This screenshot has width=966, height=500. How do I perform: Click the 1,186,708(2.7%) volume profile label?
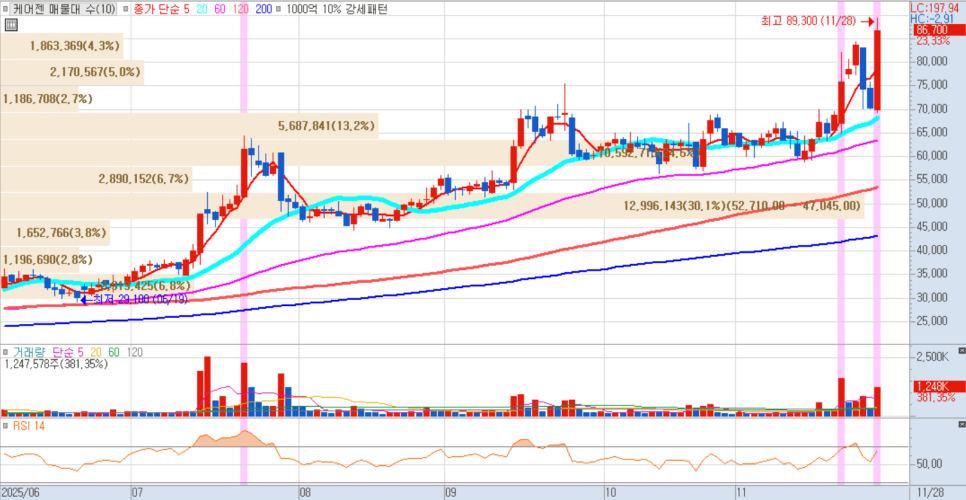click(48, 99)
